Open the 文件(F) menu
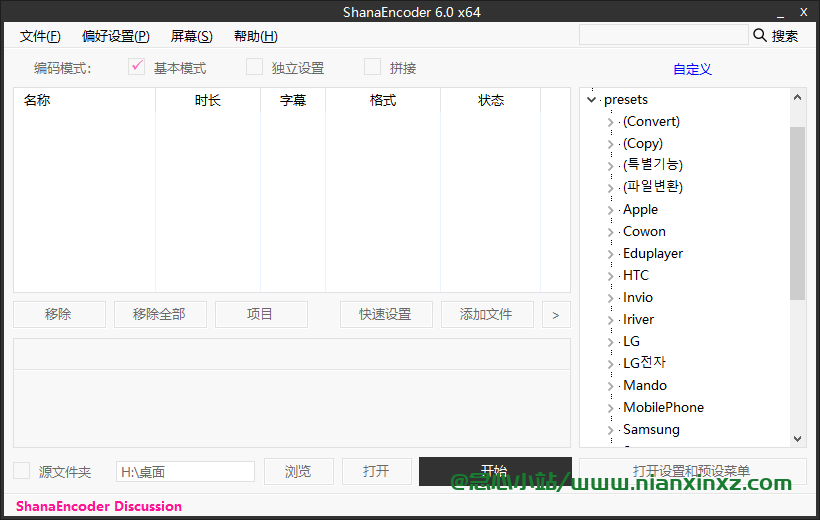This screenshot has height=520, width=820. tap(40, 36)
